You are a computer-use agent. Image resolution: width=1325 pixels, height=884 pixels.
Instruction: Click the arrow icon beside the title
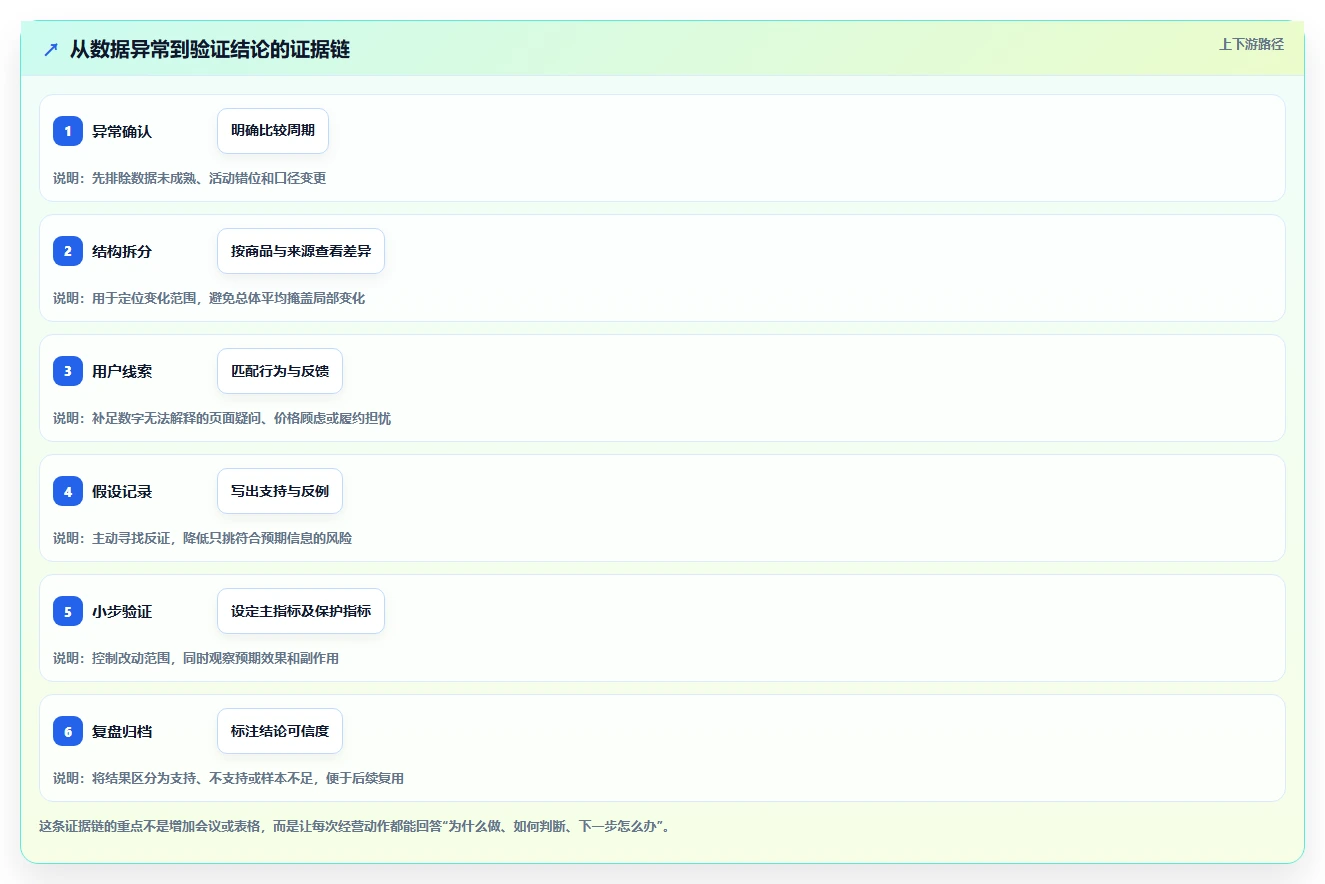[51, 49]
